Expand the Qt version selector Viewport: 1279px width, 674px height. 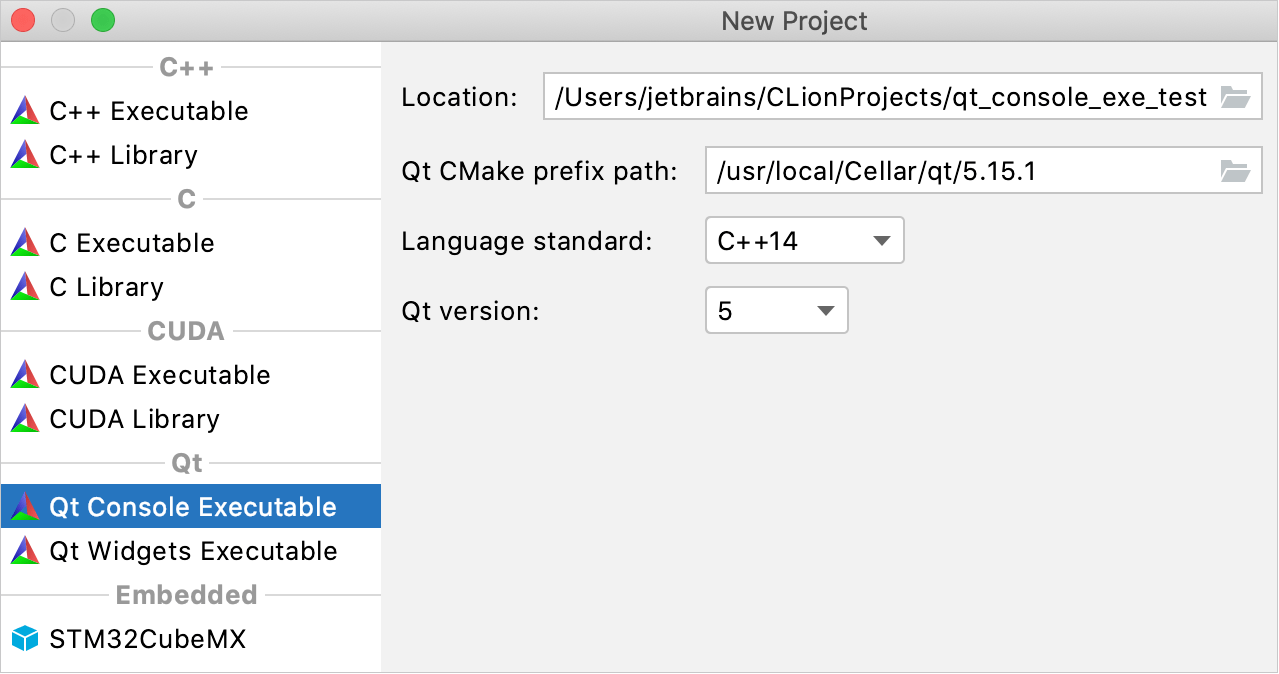(827, 310)
